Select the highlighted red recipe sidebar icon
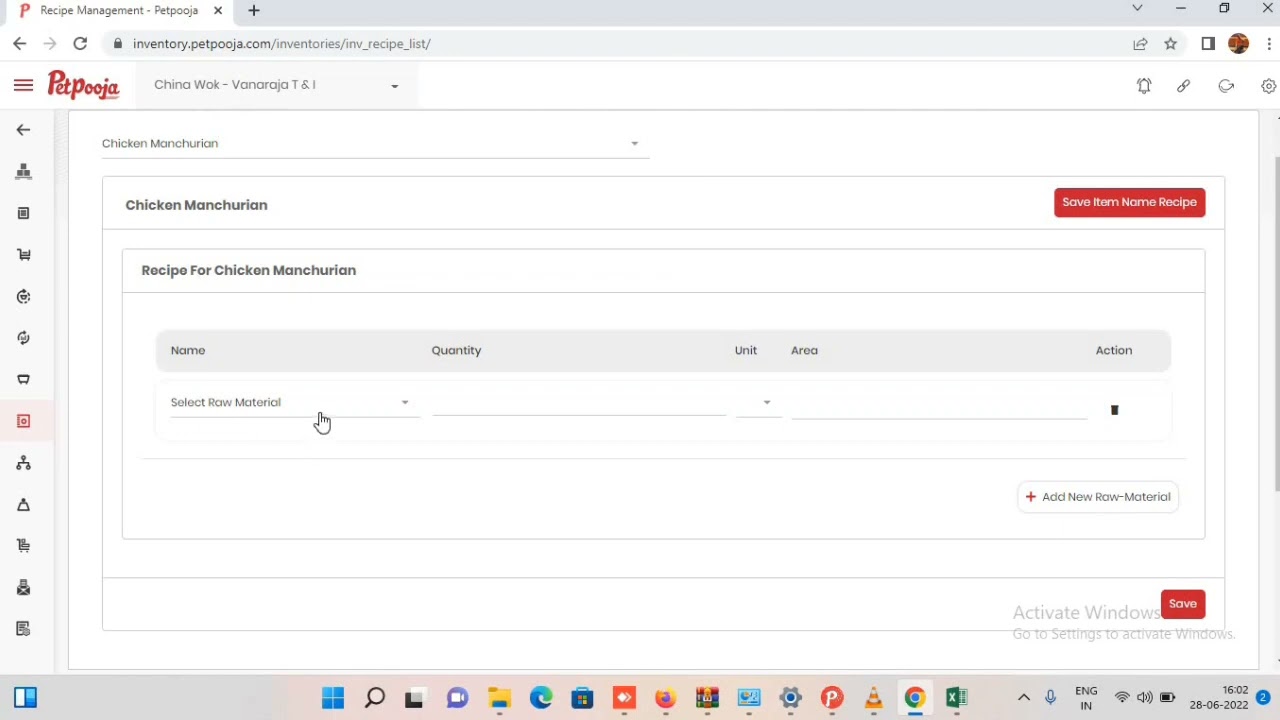 point(23,421)
